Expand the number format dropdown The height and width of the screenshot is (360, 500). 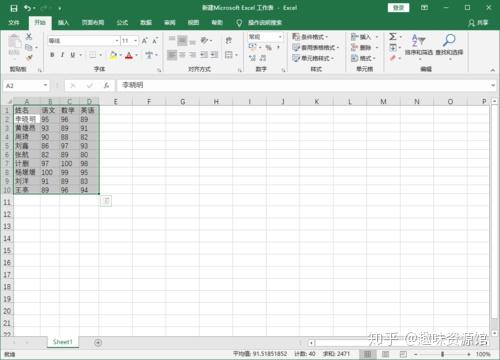point(280,37)
